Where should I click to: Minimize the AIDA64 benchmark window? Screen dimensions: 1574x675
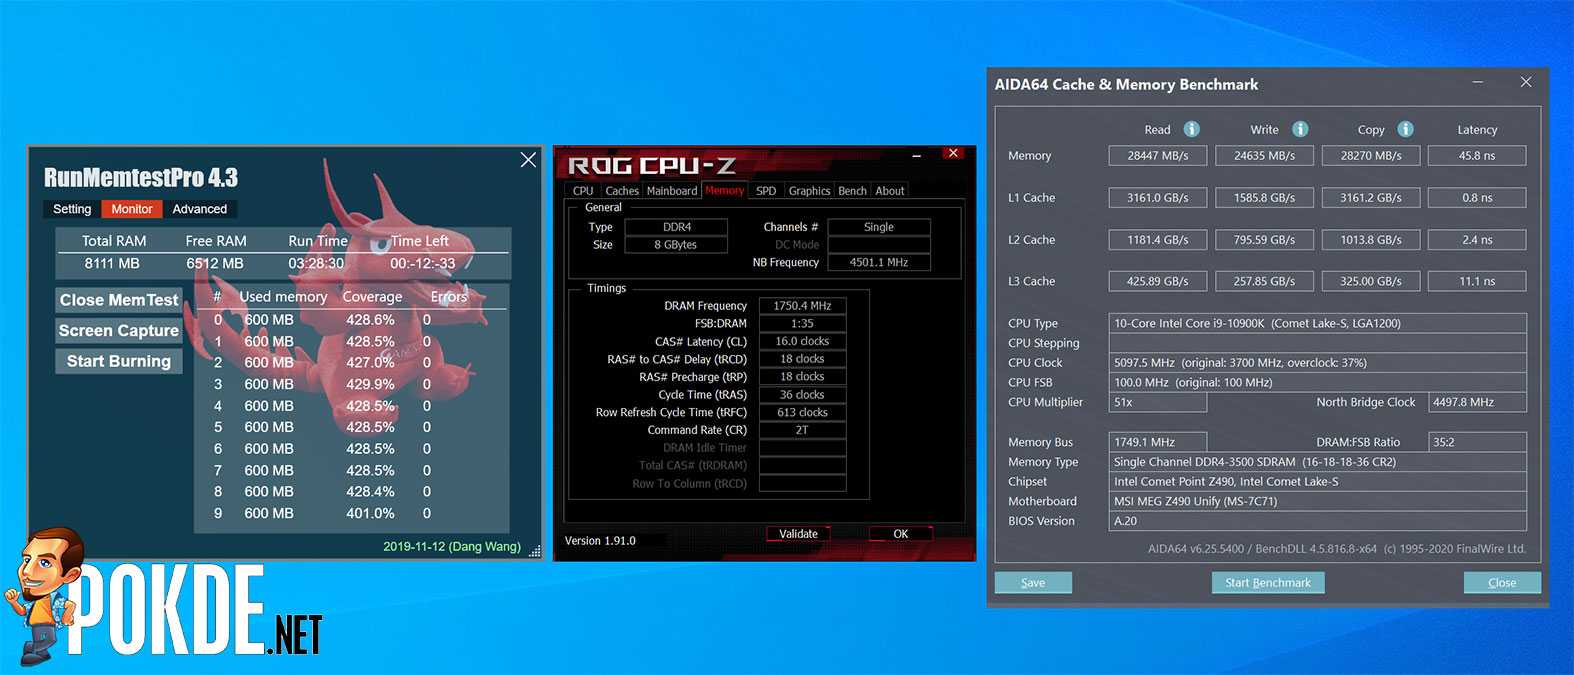[1478, 83]
